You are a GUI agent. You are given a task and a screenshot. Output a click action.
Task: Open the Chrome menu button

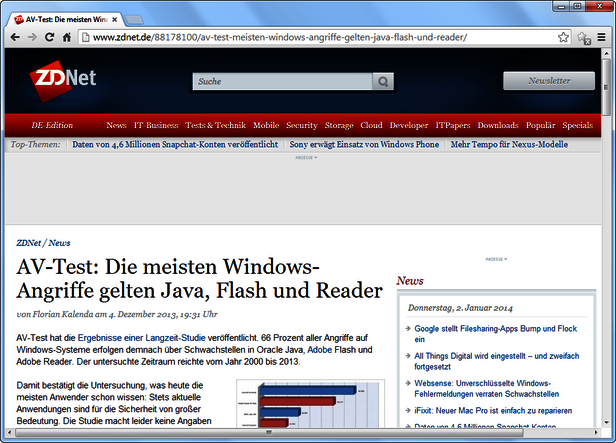pyautogui.click(x=601, y=38)
